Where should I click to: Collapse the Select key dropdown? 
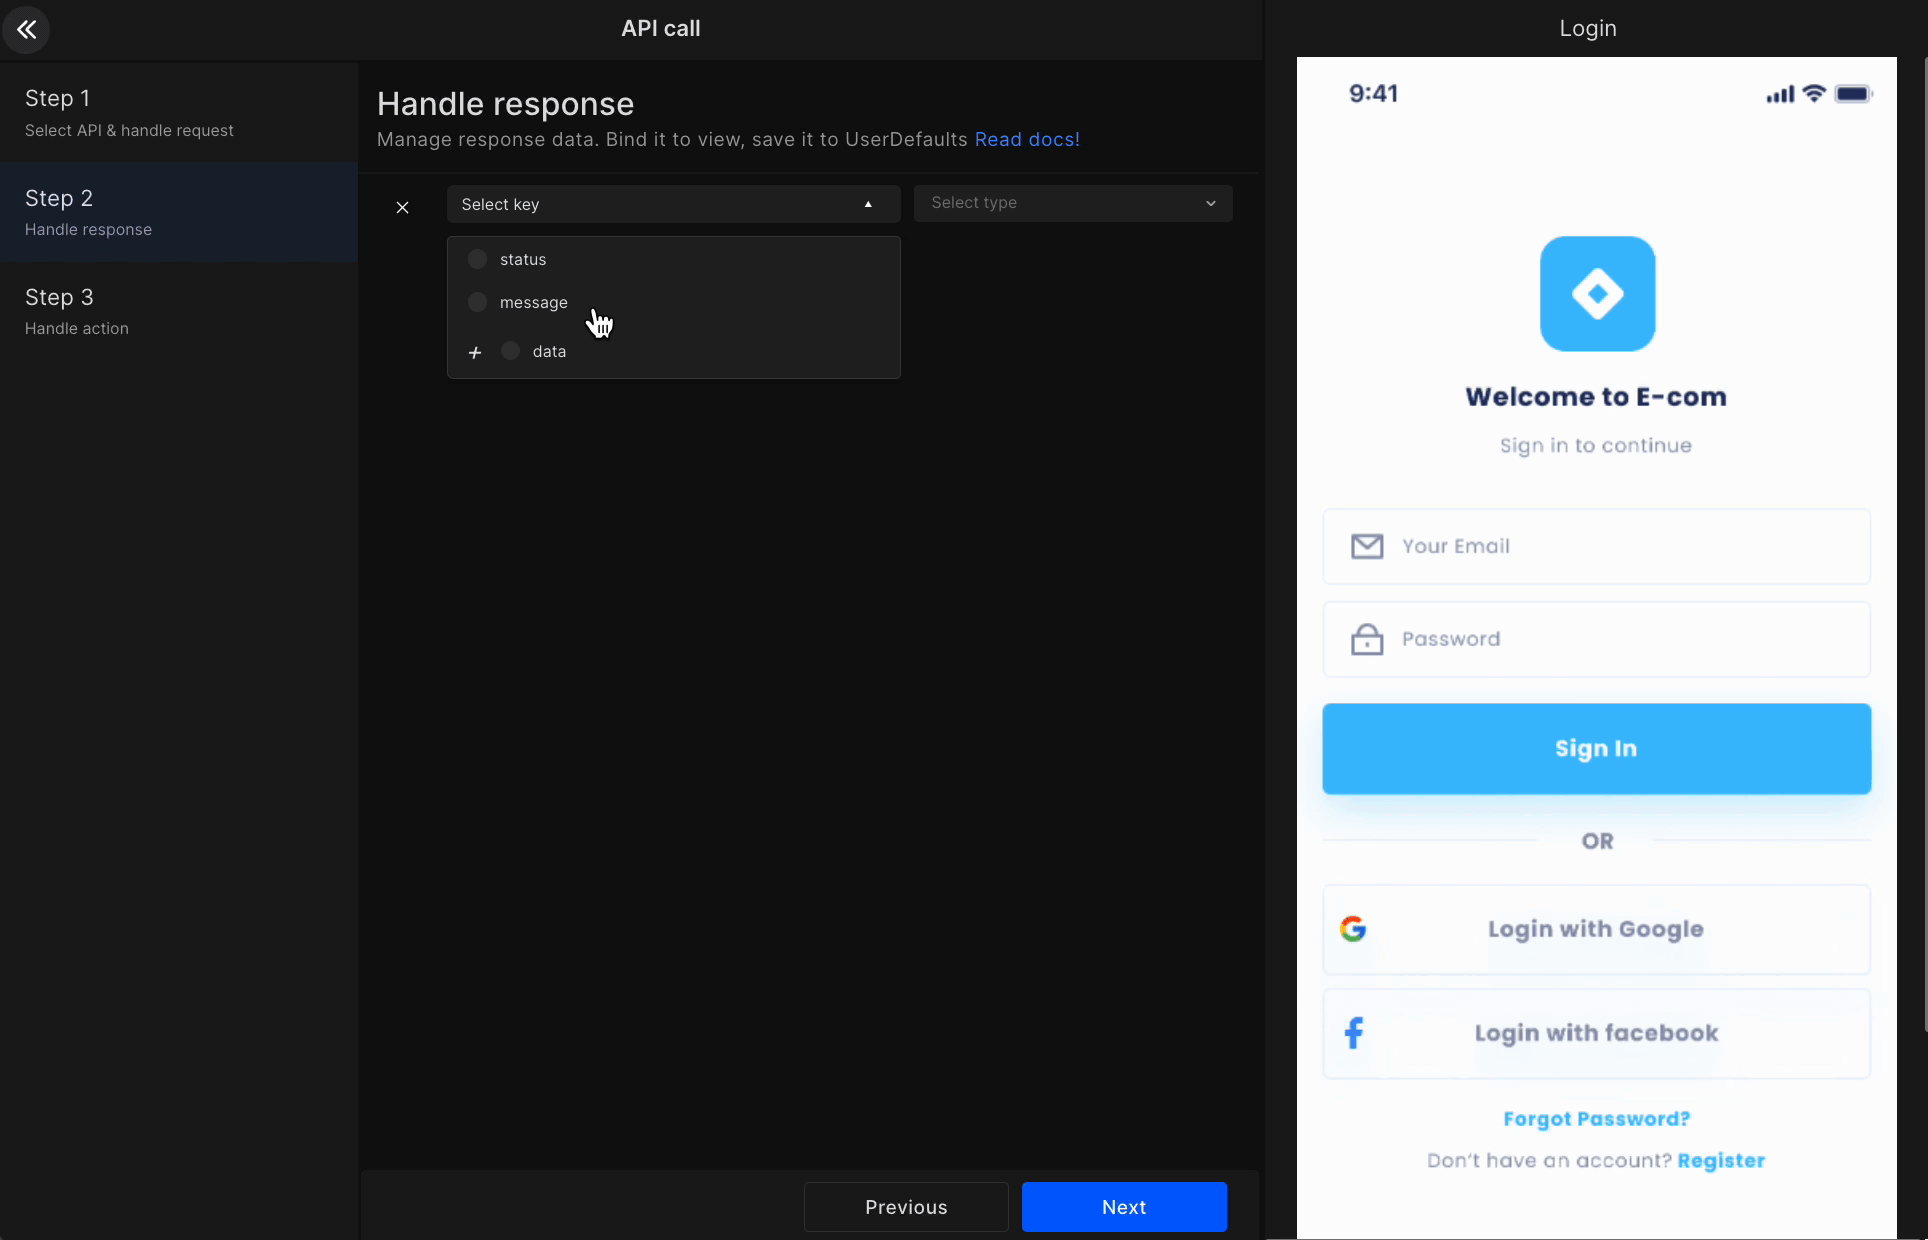[868, 204]
